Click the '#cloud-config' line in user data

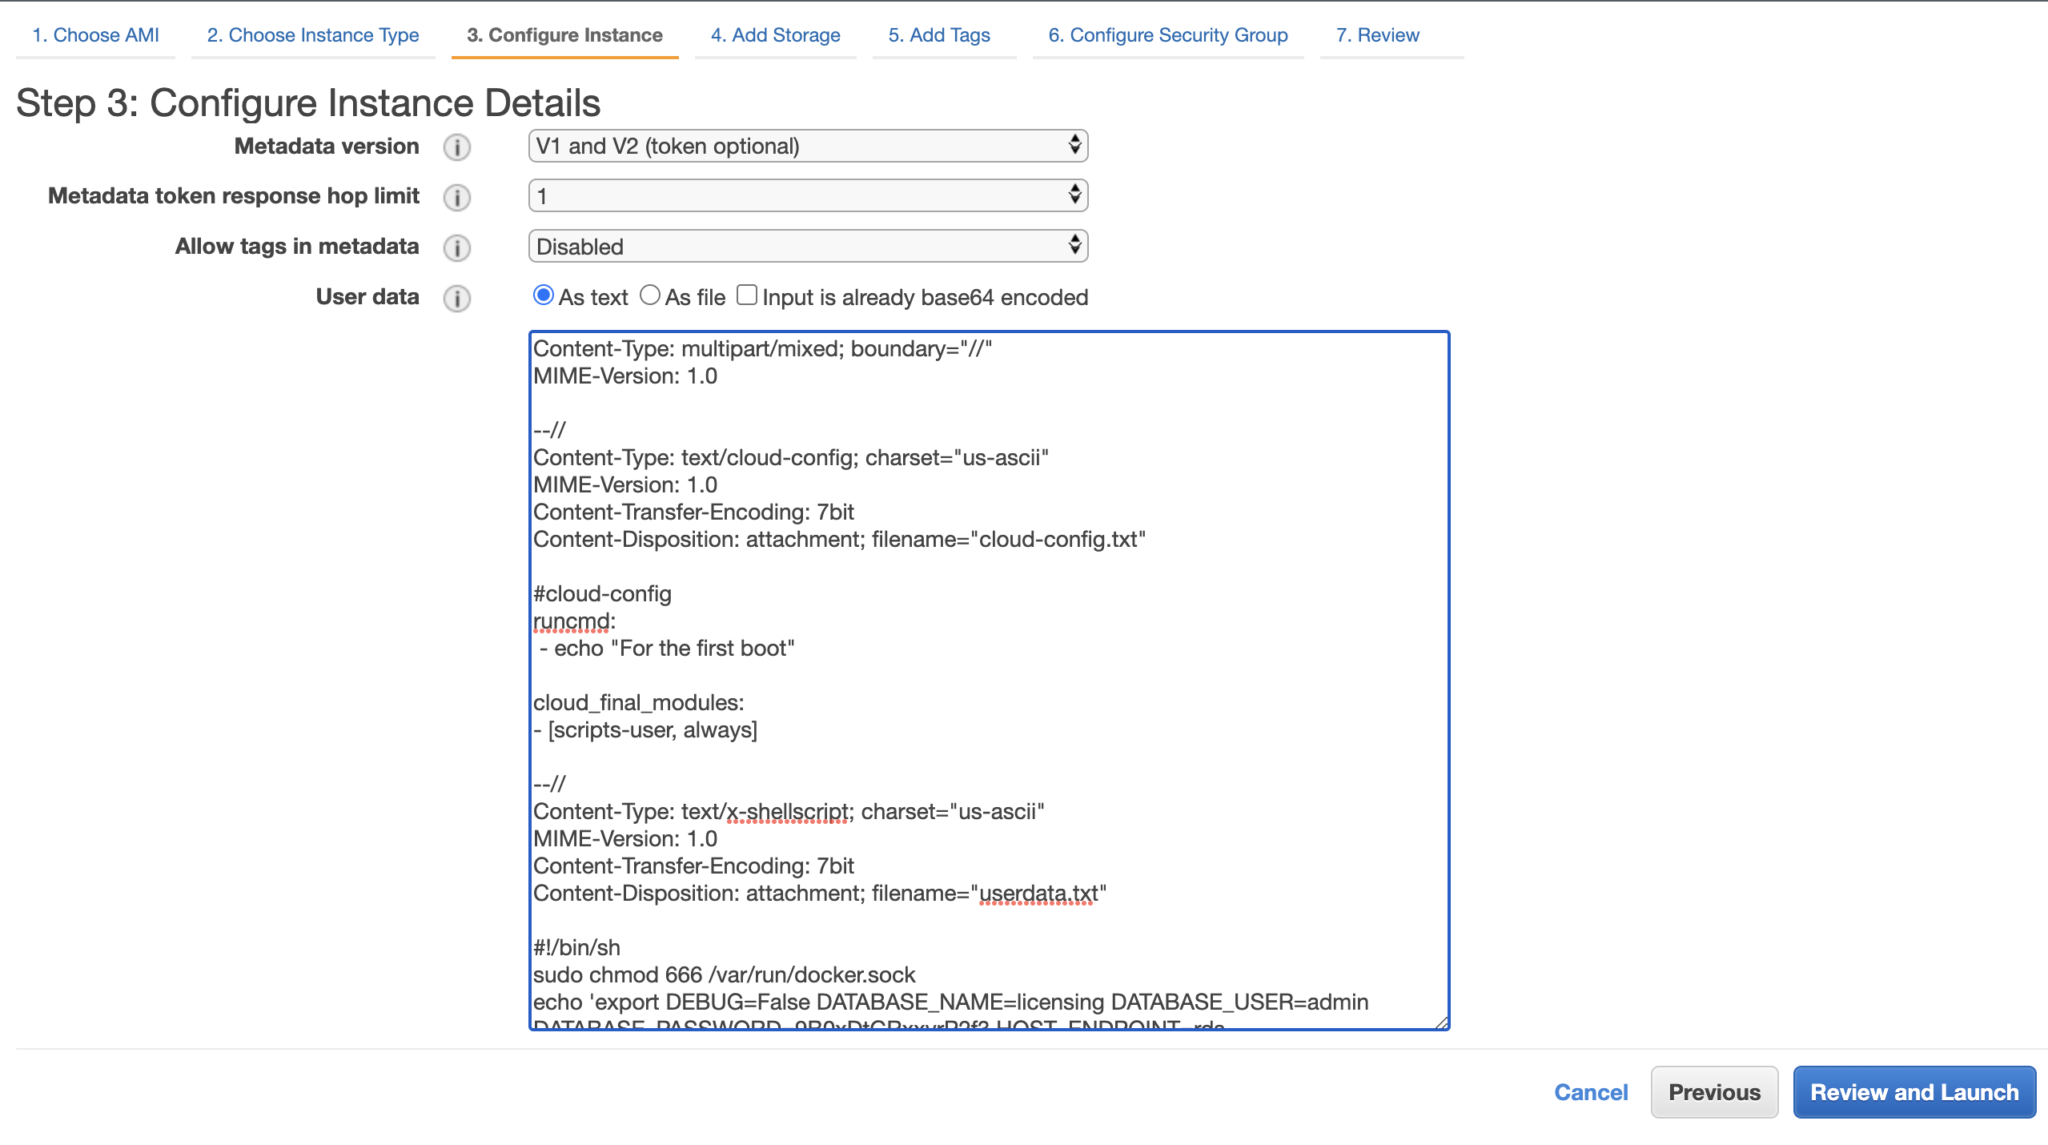602,594
